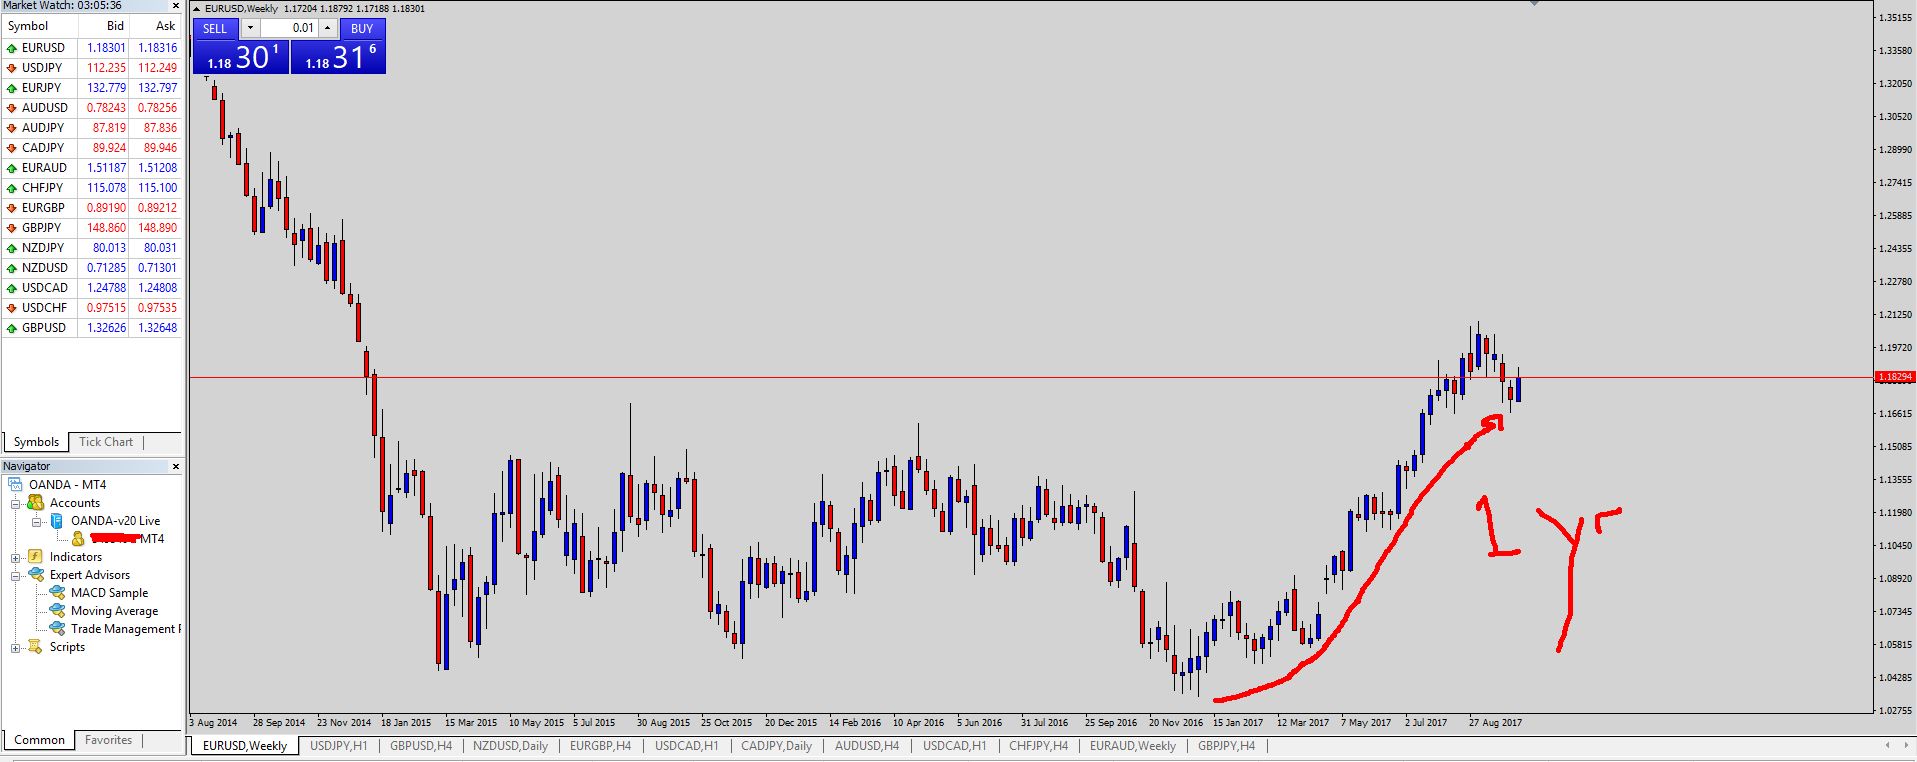The height and width of the screenshot is (762, 1917).
Task: Click the lot size input field
Action: pos(290,28)
